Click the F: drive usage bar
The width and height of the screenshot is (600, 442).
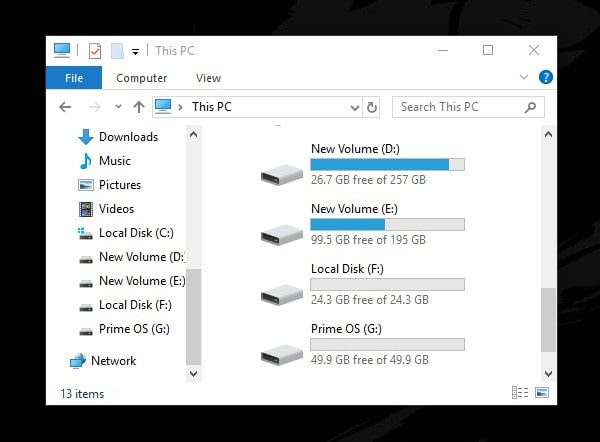(x=388, y=285)
